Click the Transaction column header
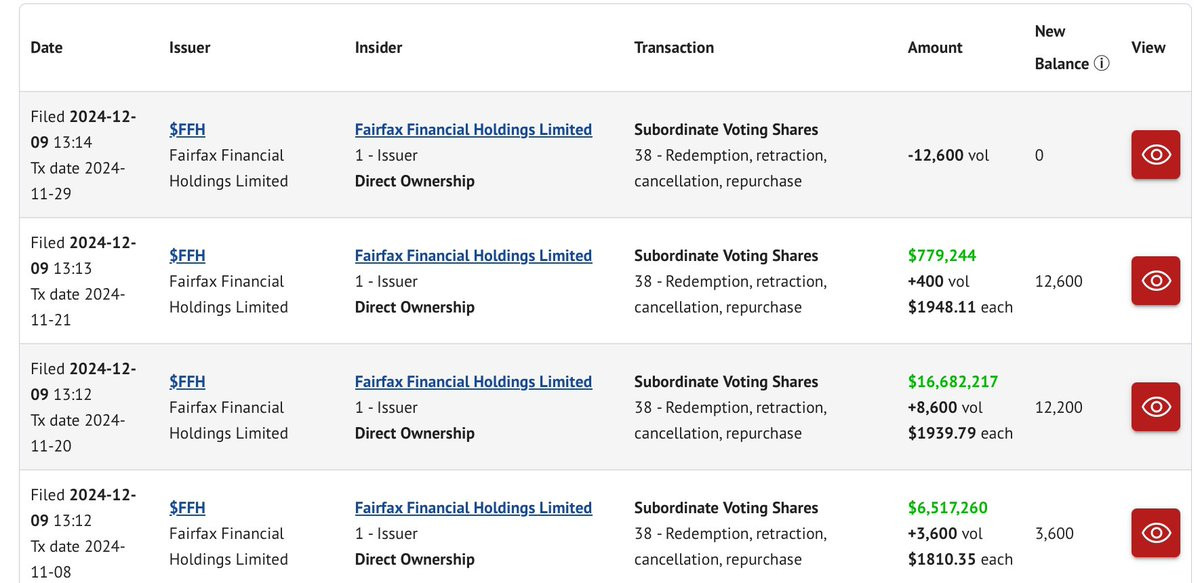Viewport: 1200px width, 583px height. (x=674, y=47)
